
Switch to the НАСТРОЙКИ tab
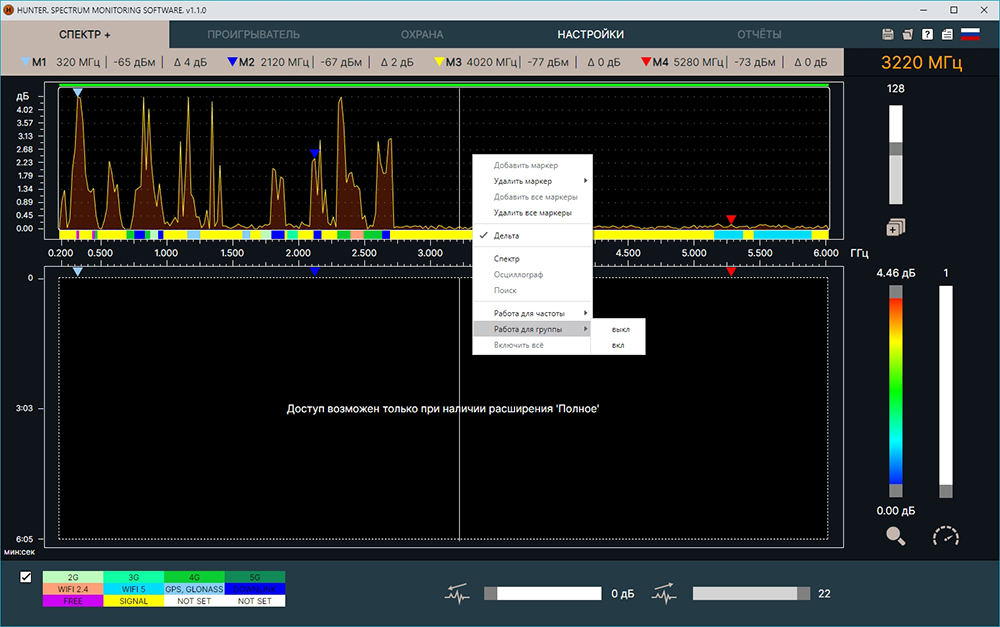590,34
